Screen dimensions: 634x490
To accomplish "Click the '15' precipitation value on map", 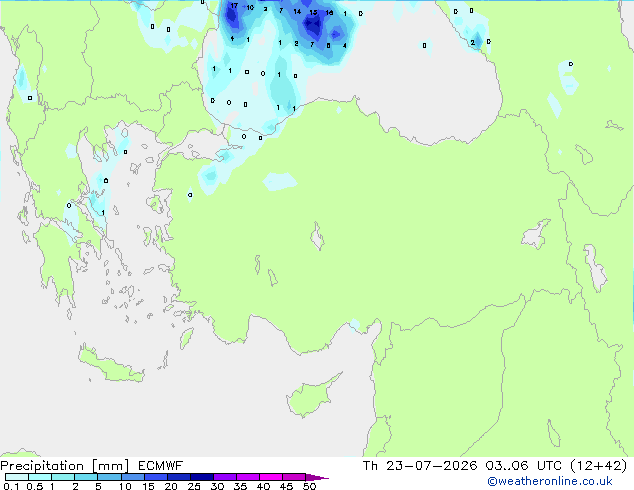I will pos(313,13).
